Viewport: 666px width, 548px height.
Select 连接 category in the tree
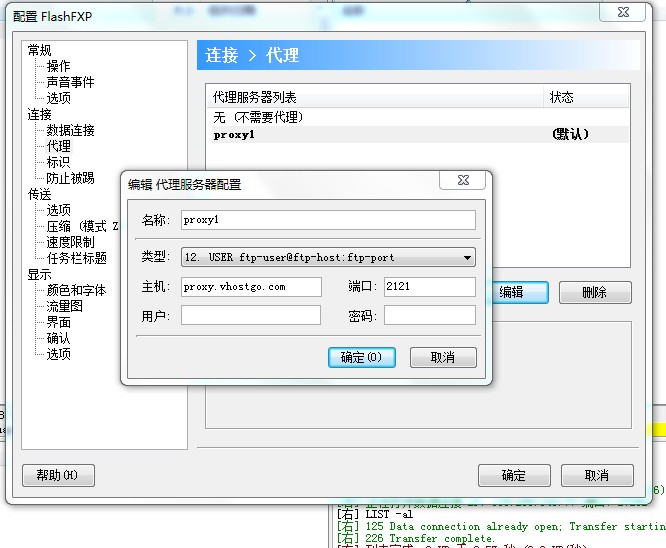click(x=40, y=114)
